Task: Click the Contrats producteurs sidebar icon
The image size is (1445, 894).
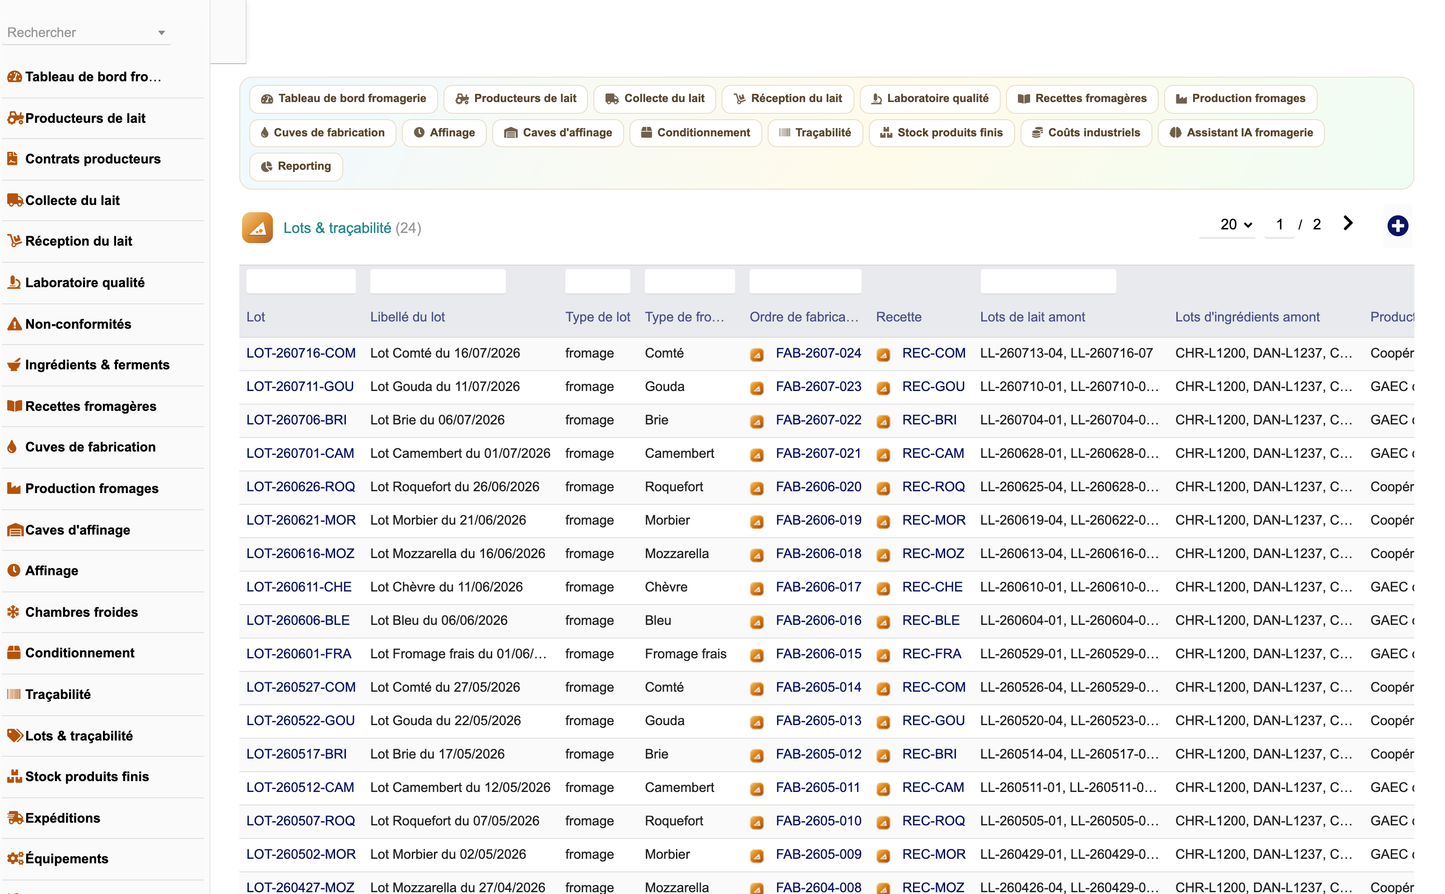Action: tap(13, 159)
